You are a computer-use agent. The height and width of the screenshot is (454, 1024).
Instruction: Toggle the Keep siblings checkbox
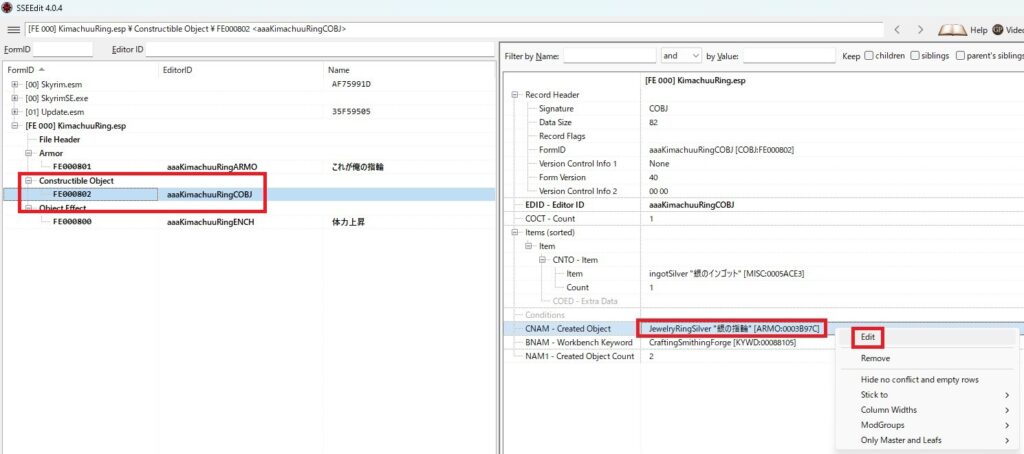(x=916, y=56)
